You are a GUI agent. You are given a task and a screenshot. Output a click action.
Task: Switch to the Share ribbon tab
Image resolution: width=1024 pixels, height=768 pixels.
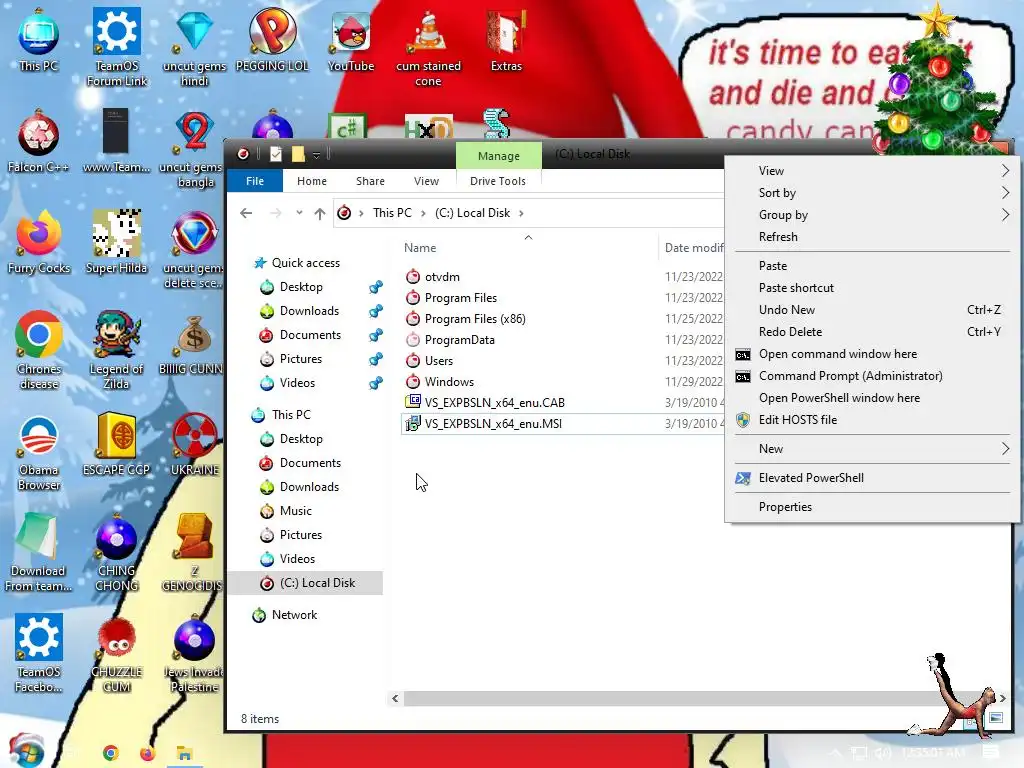[370, 181]
